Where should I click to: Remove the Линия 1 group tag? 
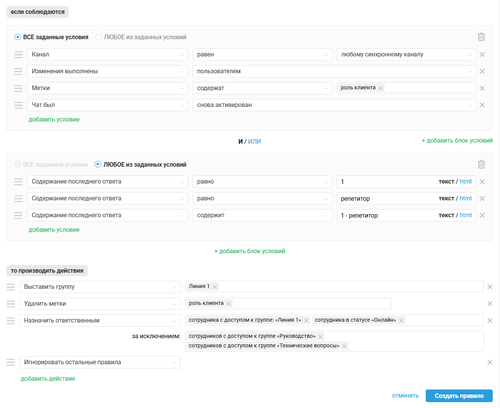pos(215,287)
